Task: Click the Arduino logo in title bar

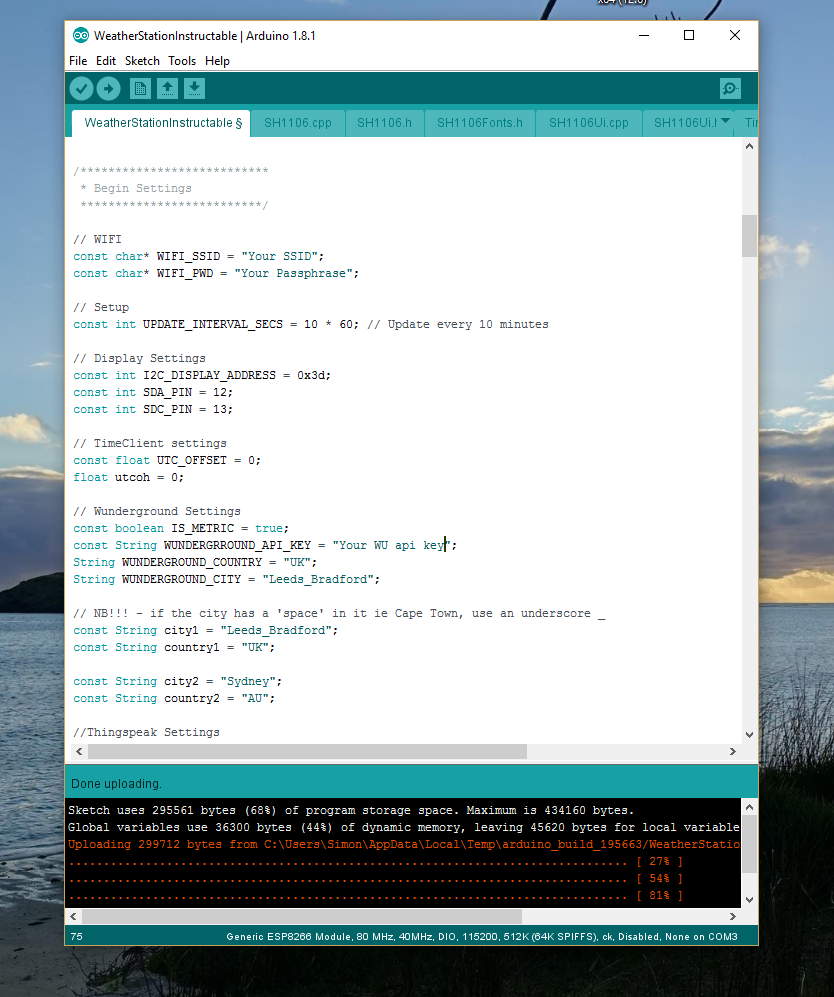Action: [x=81, y=36]
